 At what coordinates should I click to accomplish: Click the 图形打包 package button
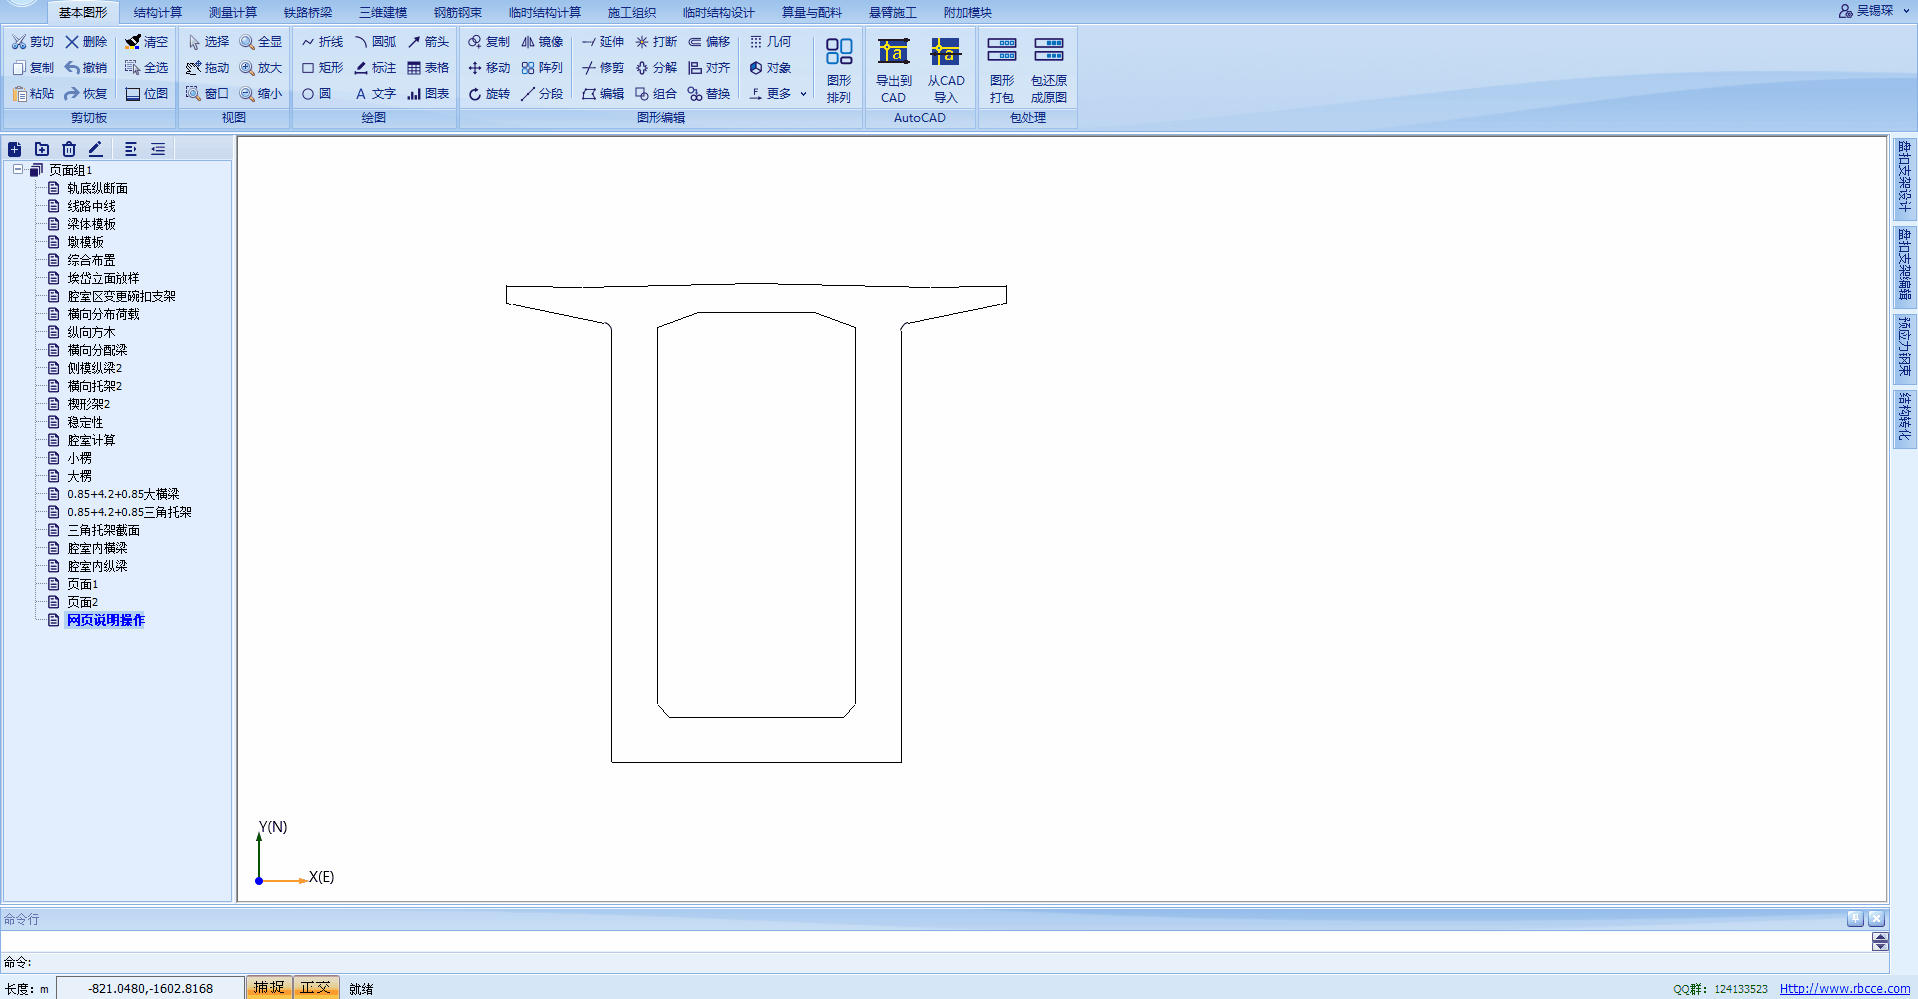(x=1001, y=70)
